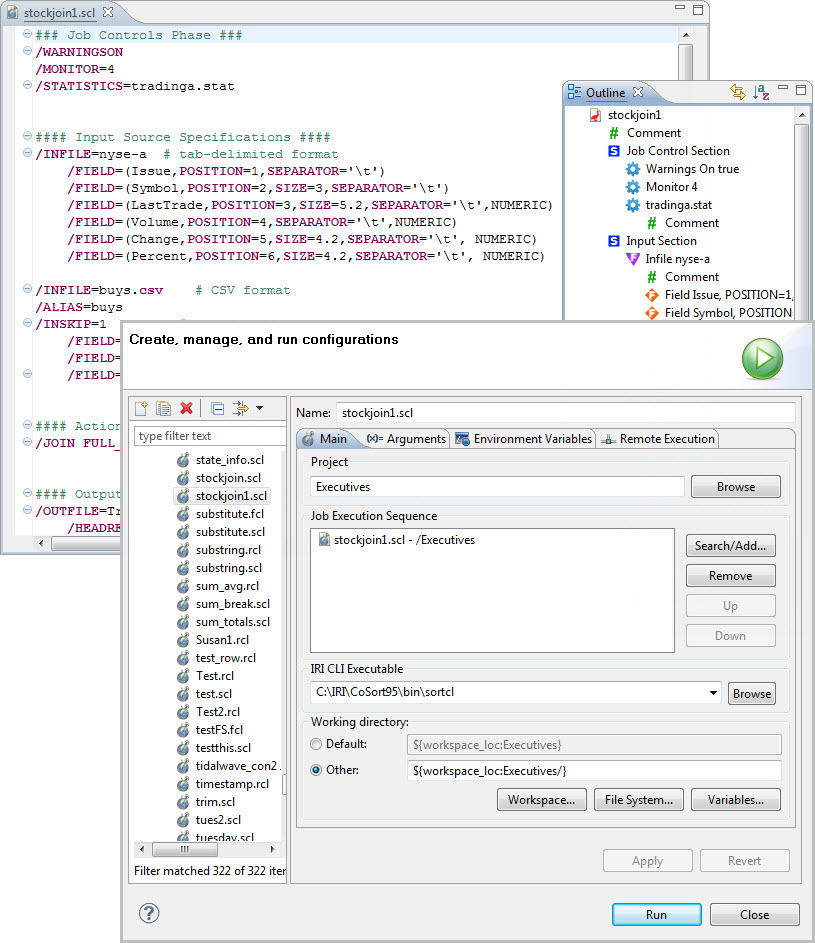Click the Name input field
Image resolution: width=815 pixels, height=943 pixels.
click(x=565, y=413)
